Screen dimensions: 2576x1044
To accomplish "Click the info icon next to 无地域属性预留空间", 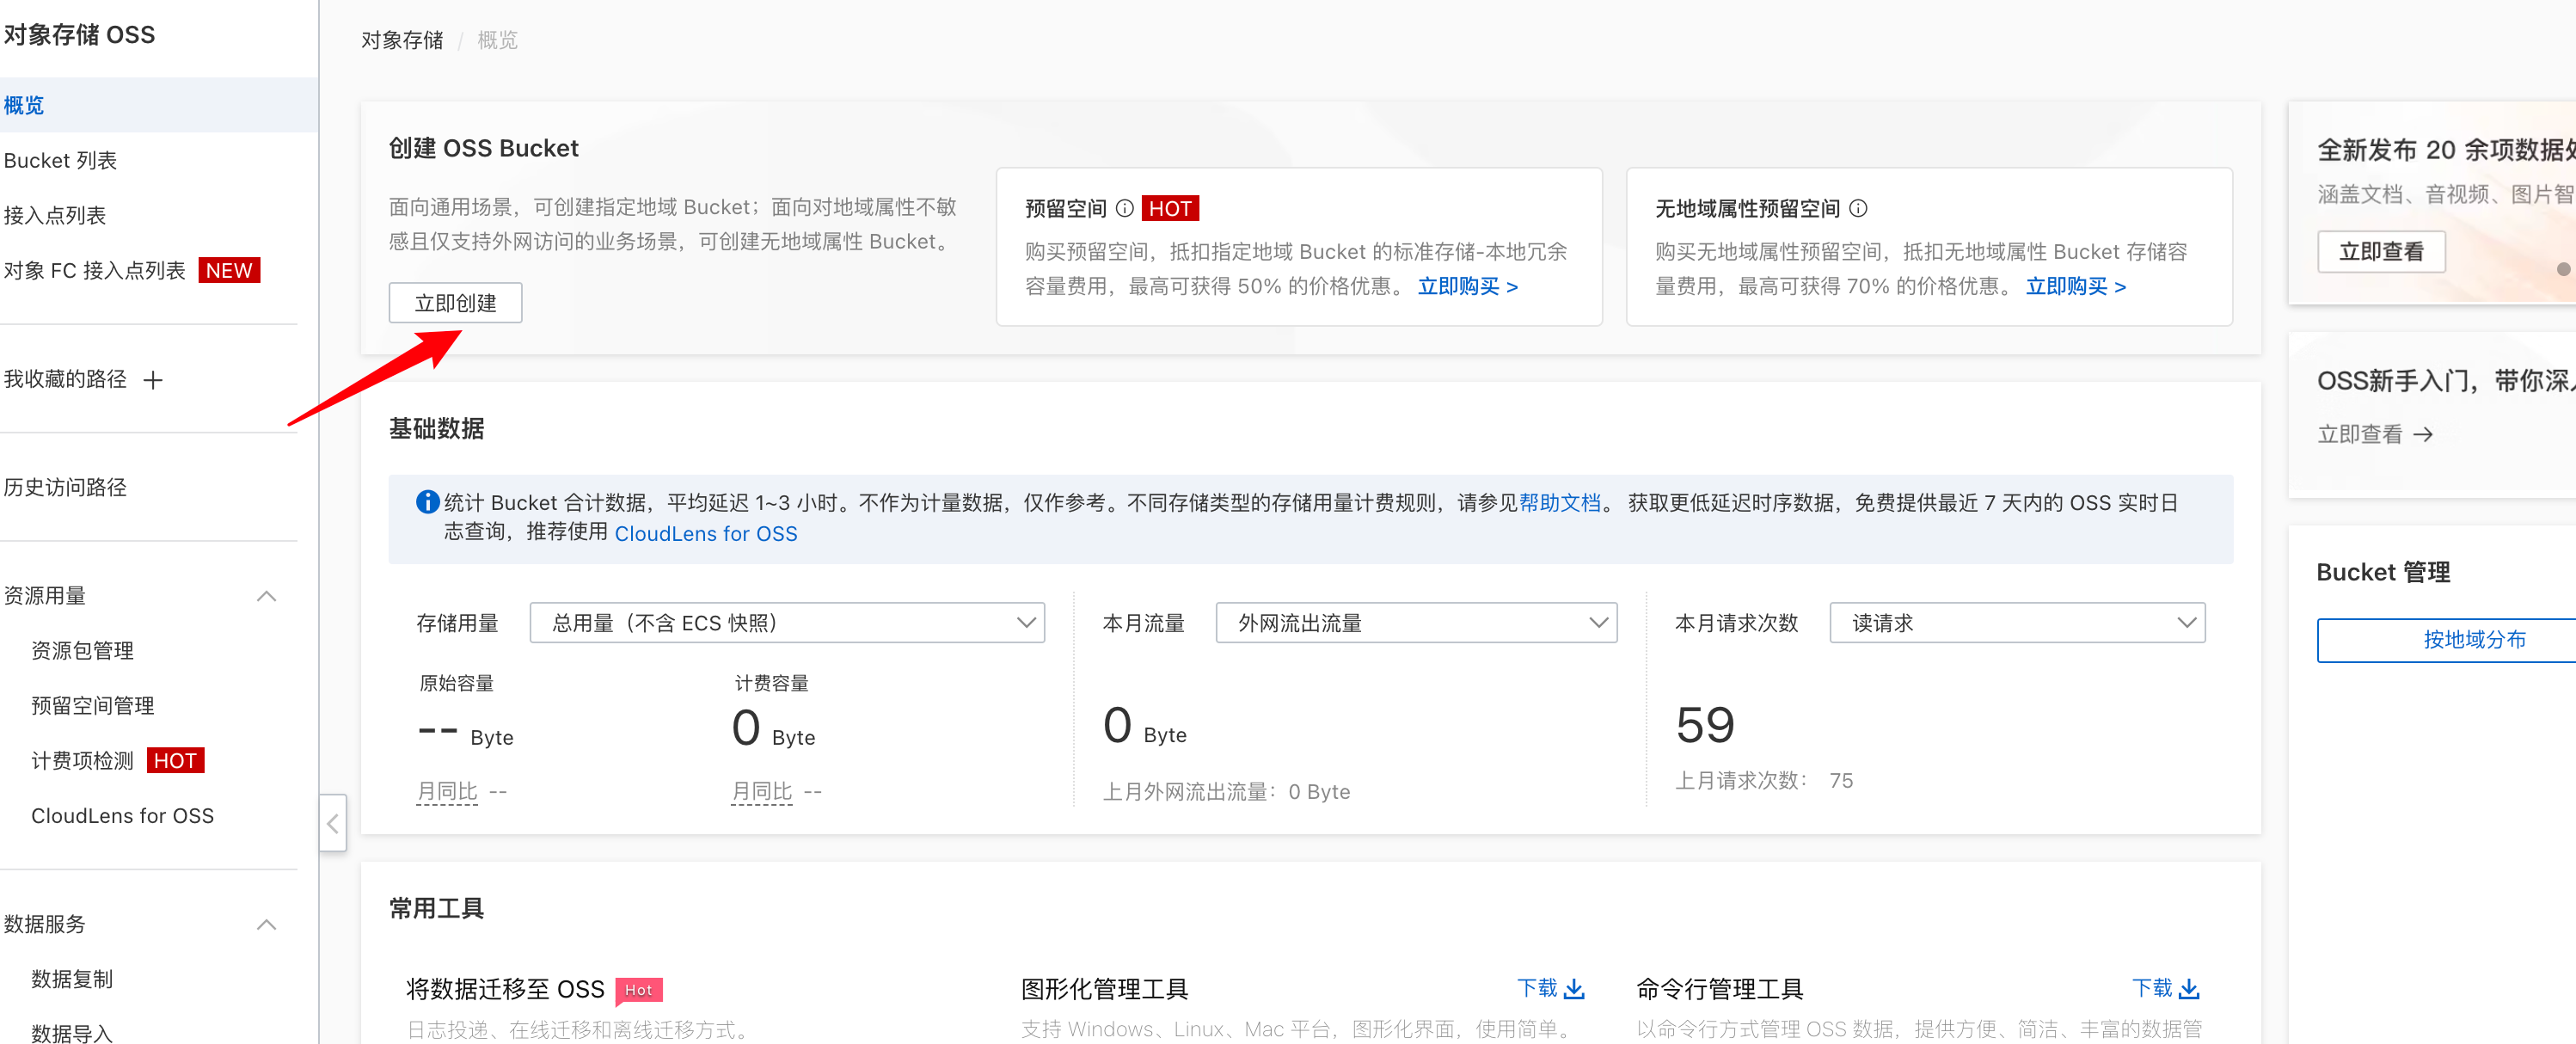I will coord(1857,208).
